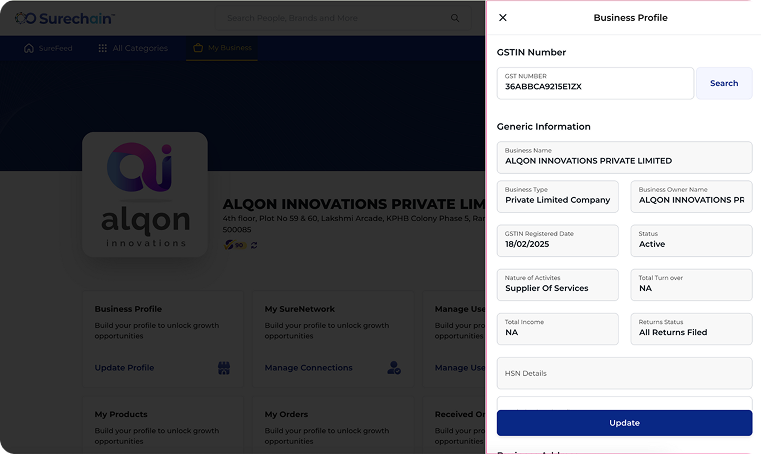This screenshot has width=761, height=454.
Task: Click the Total Income field
Action: [558, 329]
